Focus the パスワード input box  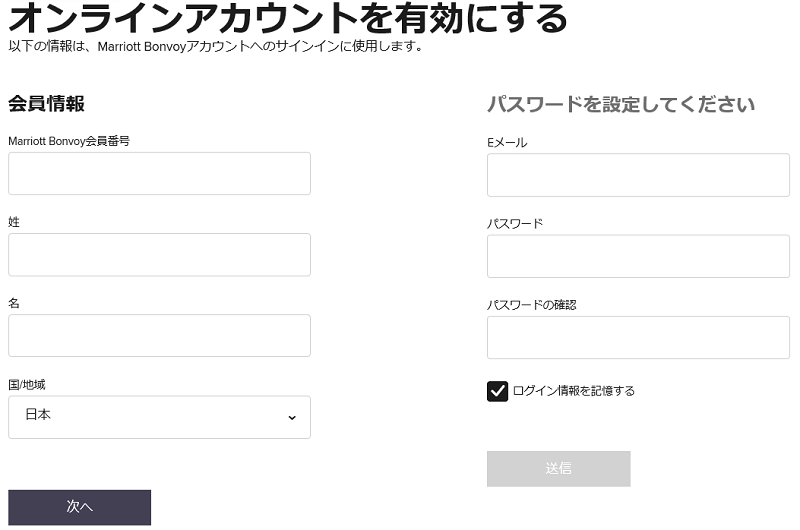point(638,256)
